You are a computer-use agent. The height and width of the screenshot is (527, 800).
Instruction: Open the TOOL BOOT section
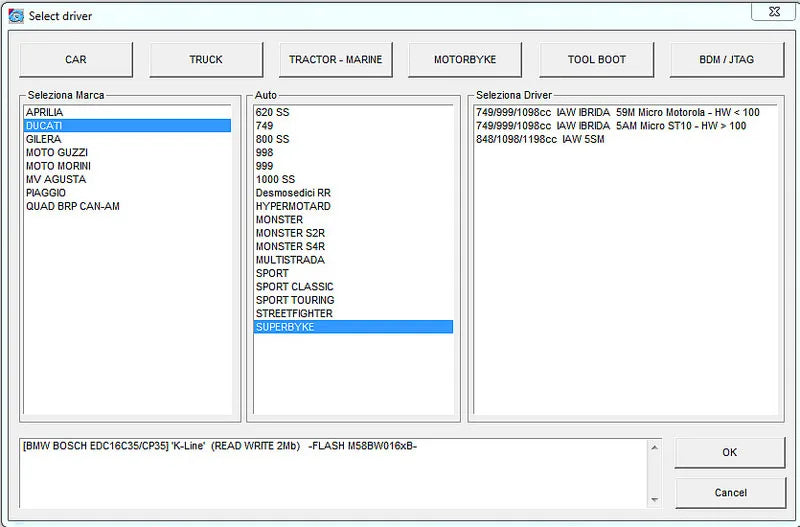(x=596, y=60)
